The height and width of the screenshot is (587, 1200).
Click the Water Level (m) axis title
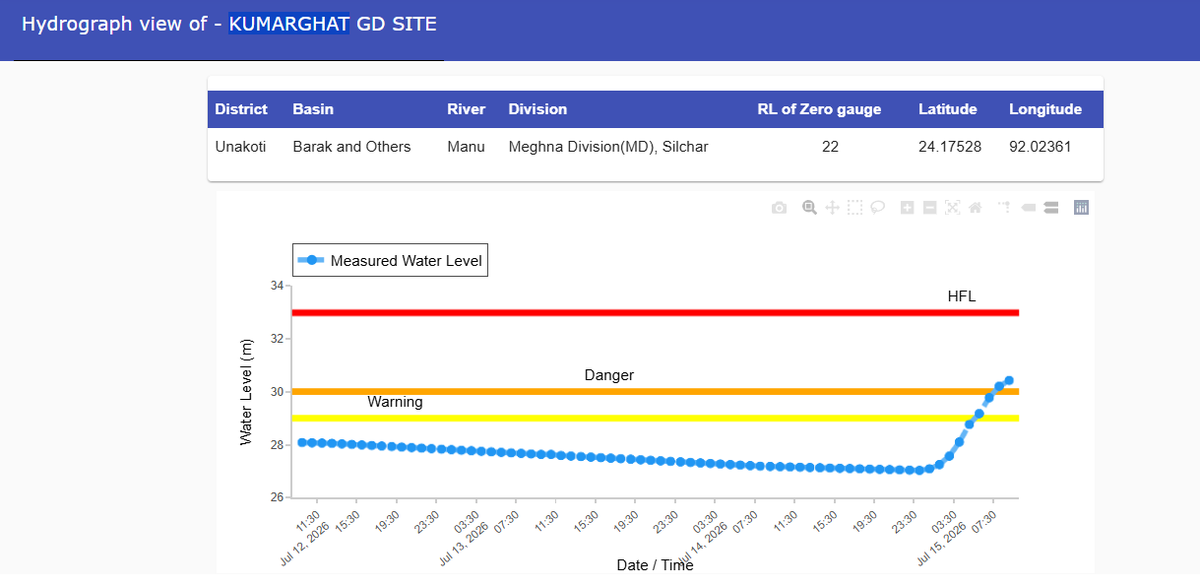[x=246, y=391]
